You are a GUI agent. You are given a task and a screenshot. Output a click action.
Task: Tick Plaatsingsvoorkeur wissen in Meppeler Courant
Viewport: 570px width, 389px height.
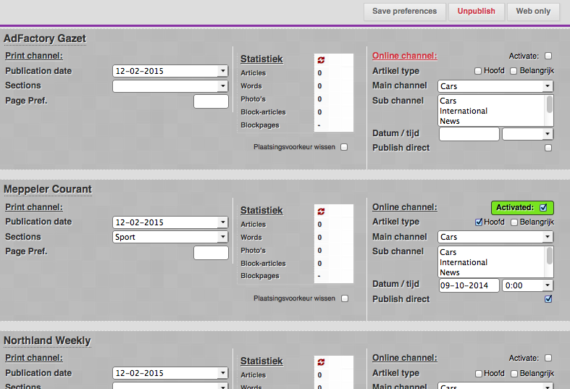(x=345, y=298)
